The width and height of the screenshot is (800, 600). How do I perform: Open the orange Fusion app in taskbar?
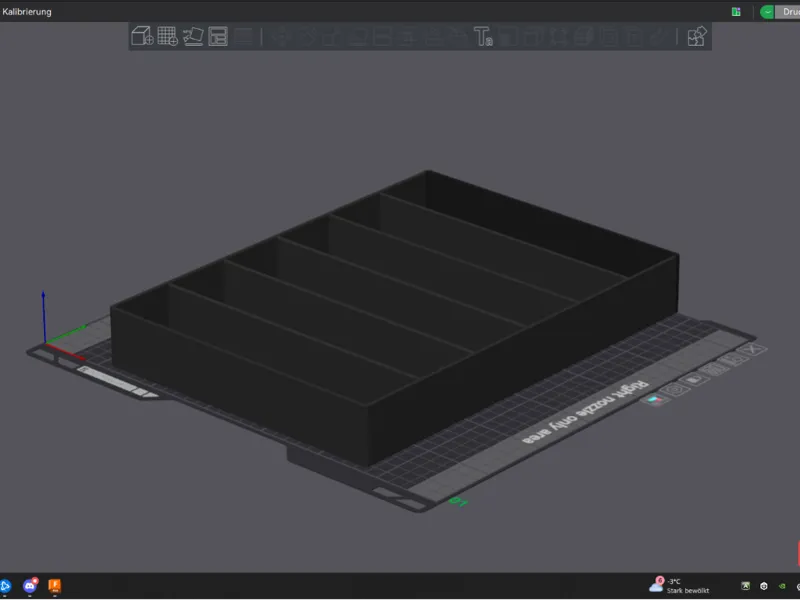tap(55, 585)
